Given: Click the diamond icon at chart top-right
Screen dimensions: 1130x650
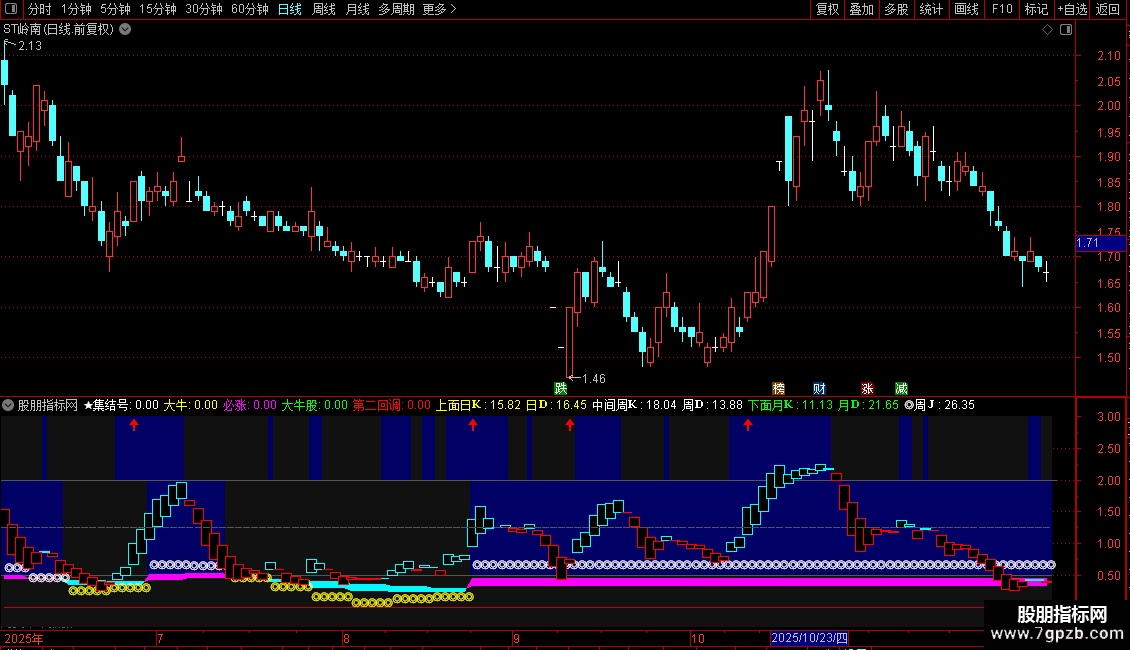Looking at the screenshot, I should pos(1047,30).
